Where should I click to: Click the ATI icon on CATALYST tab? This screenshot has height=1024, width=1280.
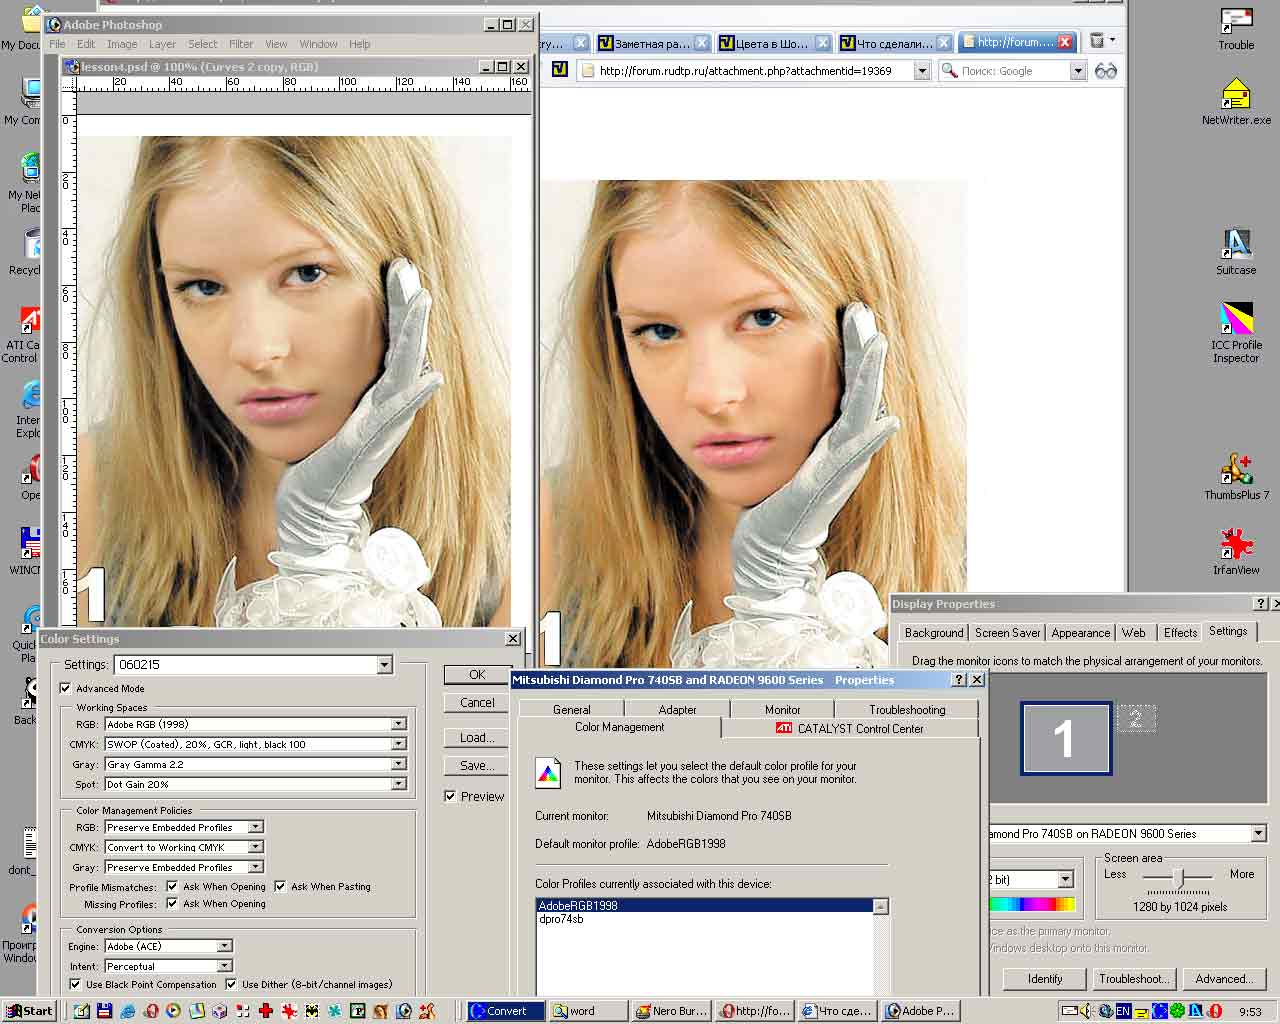(784, 728)
